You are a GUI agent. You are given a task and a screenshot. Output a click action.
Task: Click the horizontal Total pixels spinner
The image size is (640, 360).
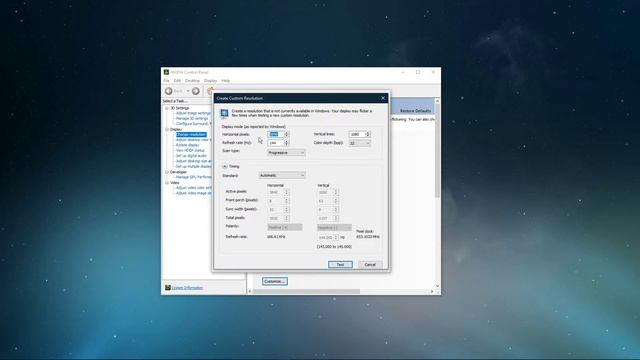click(287, 218)
